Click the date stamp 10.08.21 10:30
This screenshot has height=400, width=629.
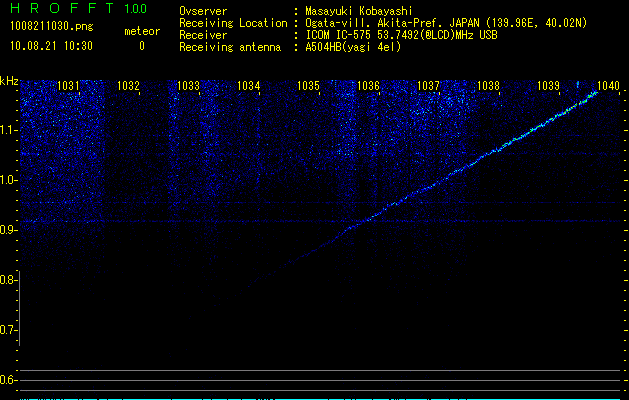click(x=51, y=46)
